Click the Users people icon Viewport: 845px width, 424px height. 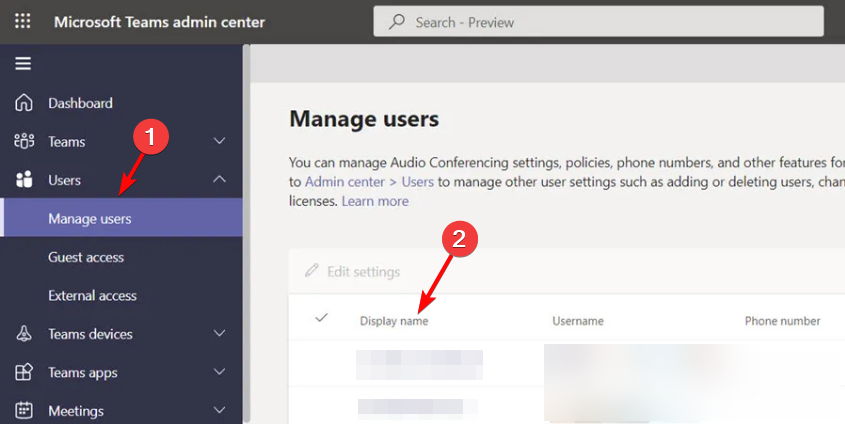[x=24, y=180]
